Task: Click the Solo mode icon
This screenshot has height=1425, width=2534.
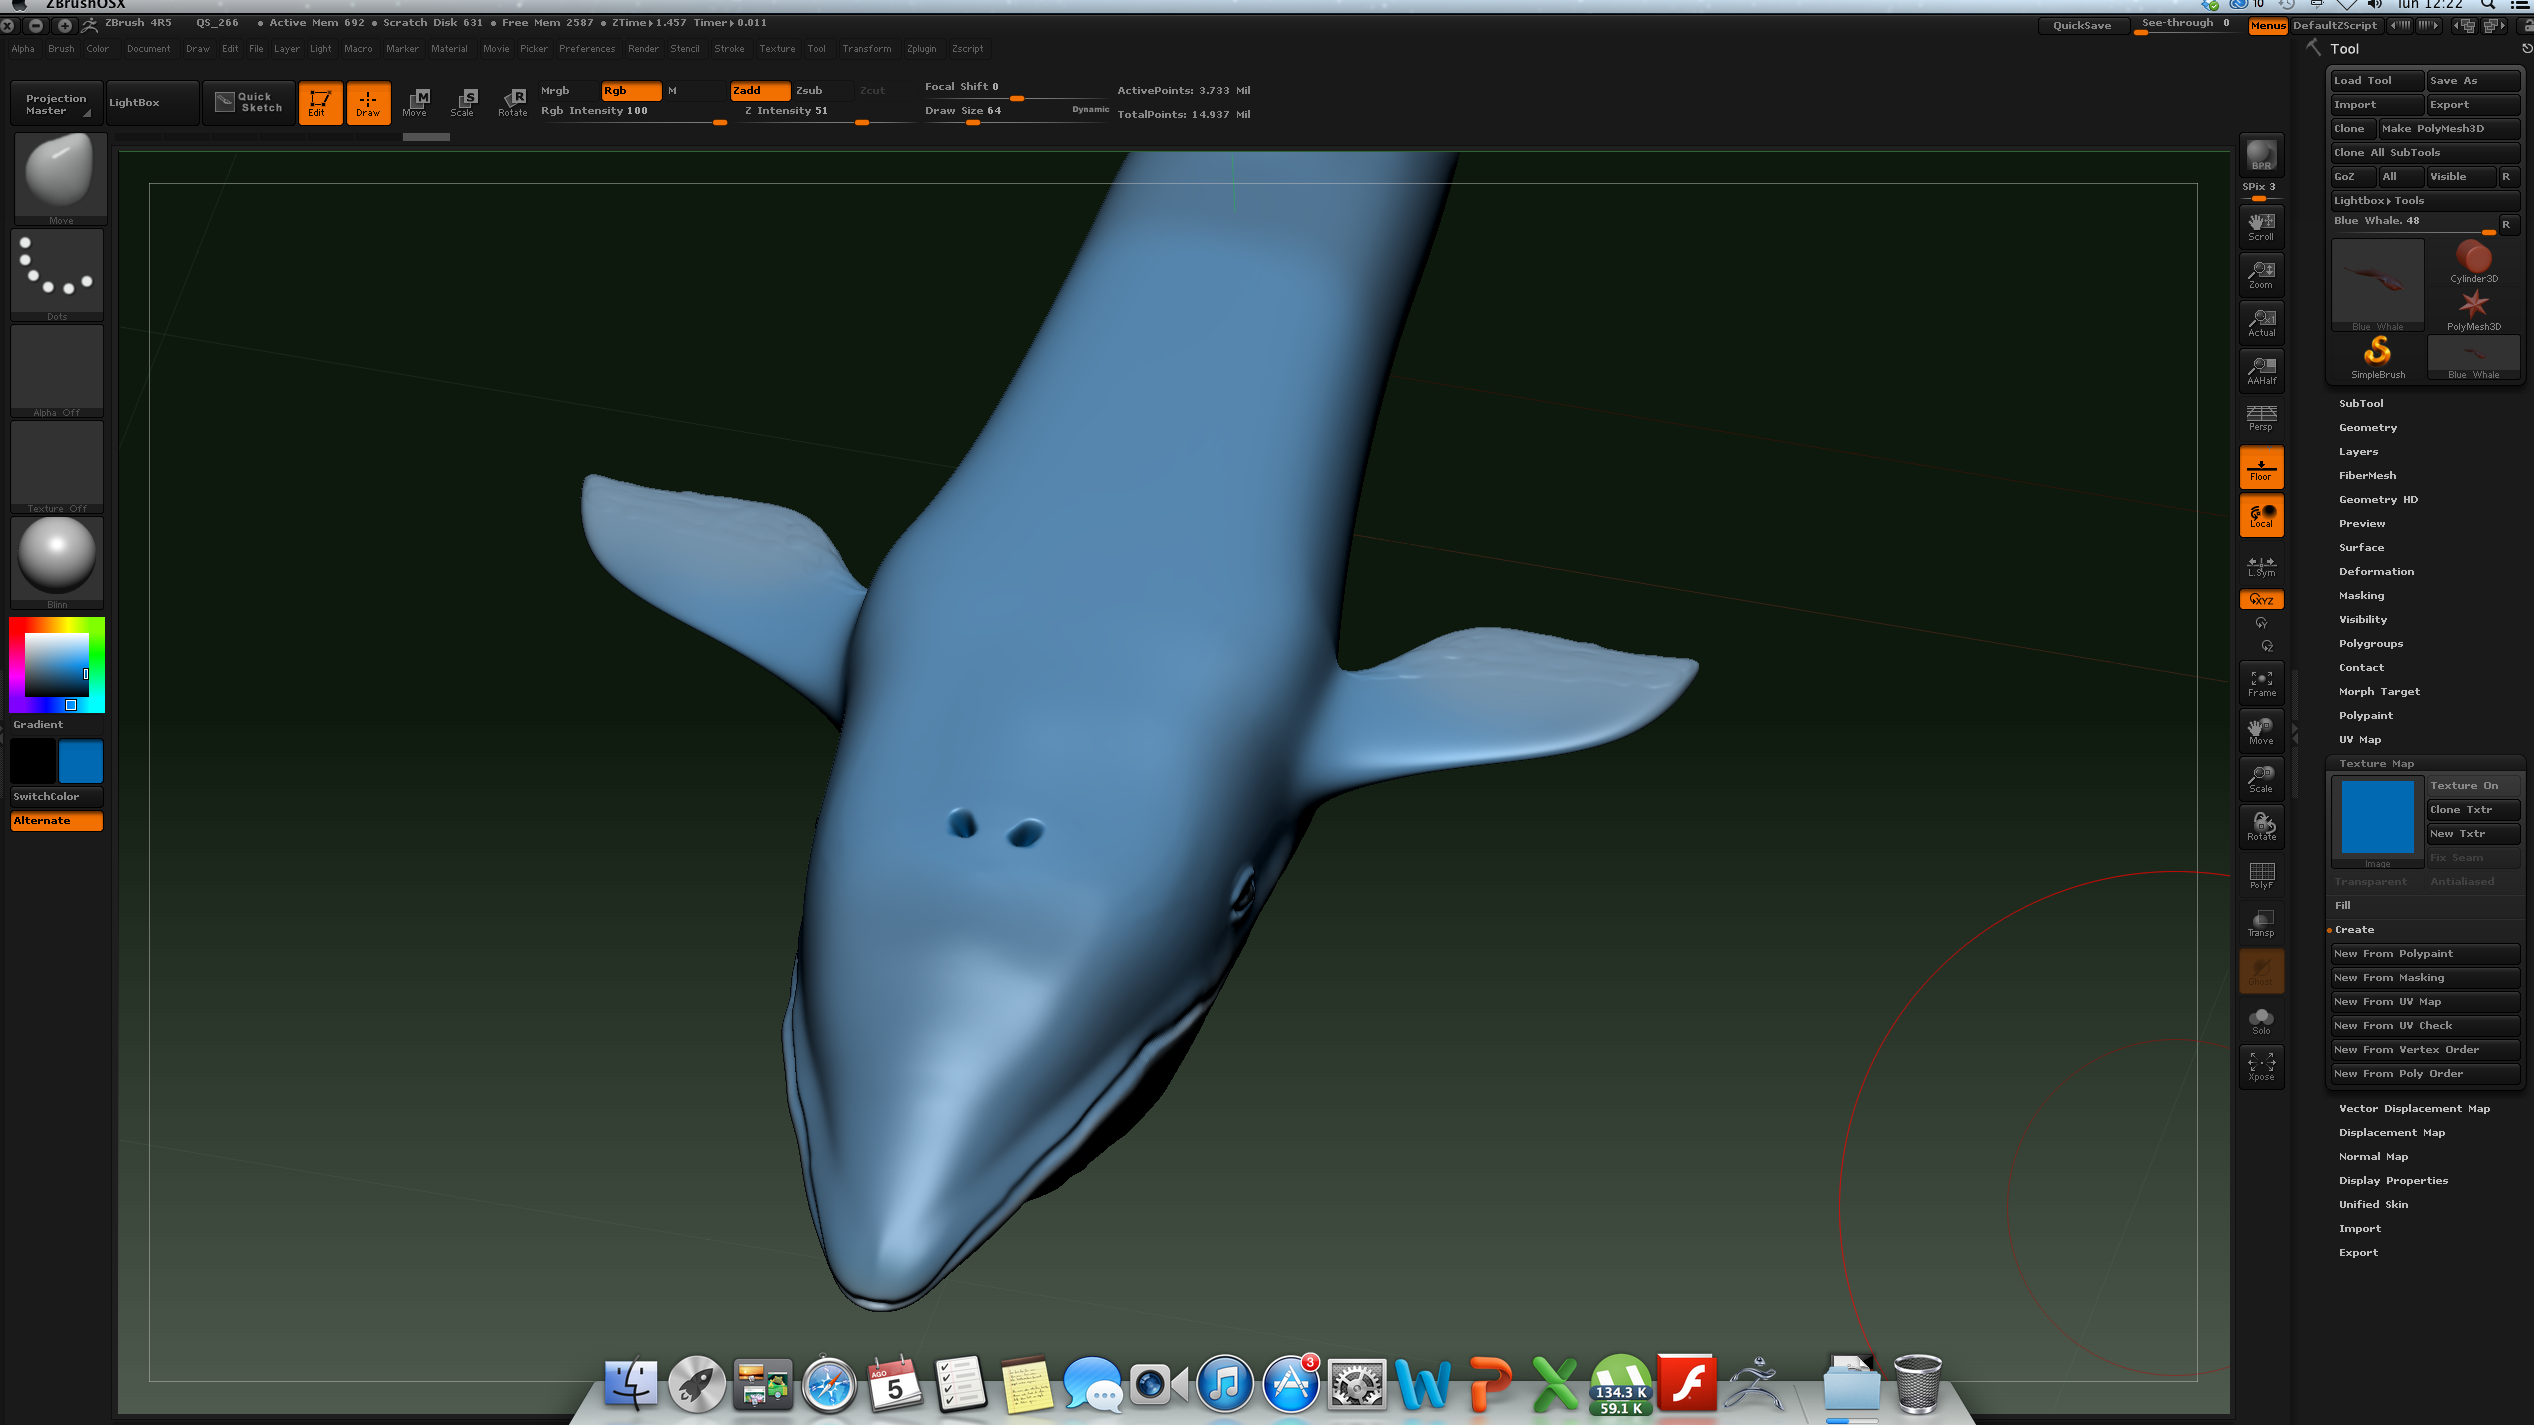Action: pos(2261,1021)
